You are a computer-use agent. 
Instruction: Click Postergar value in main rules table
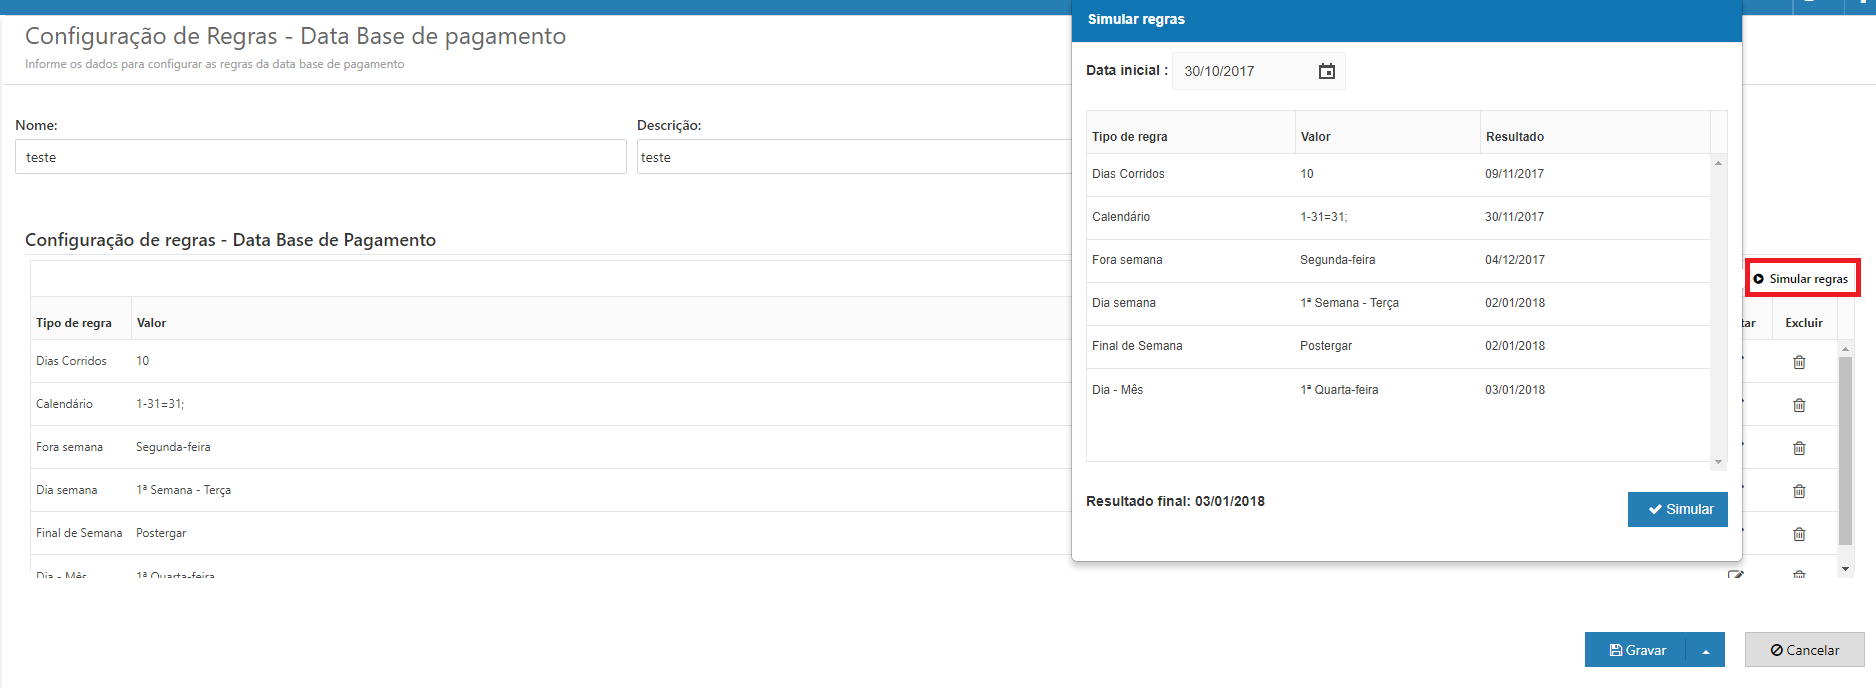coord(161,533)
